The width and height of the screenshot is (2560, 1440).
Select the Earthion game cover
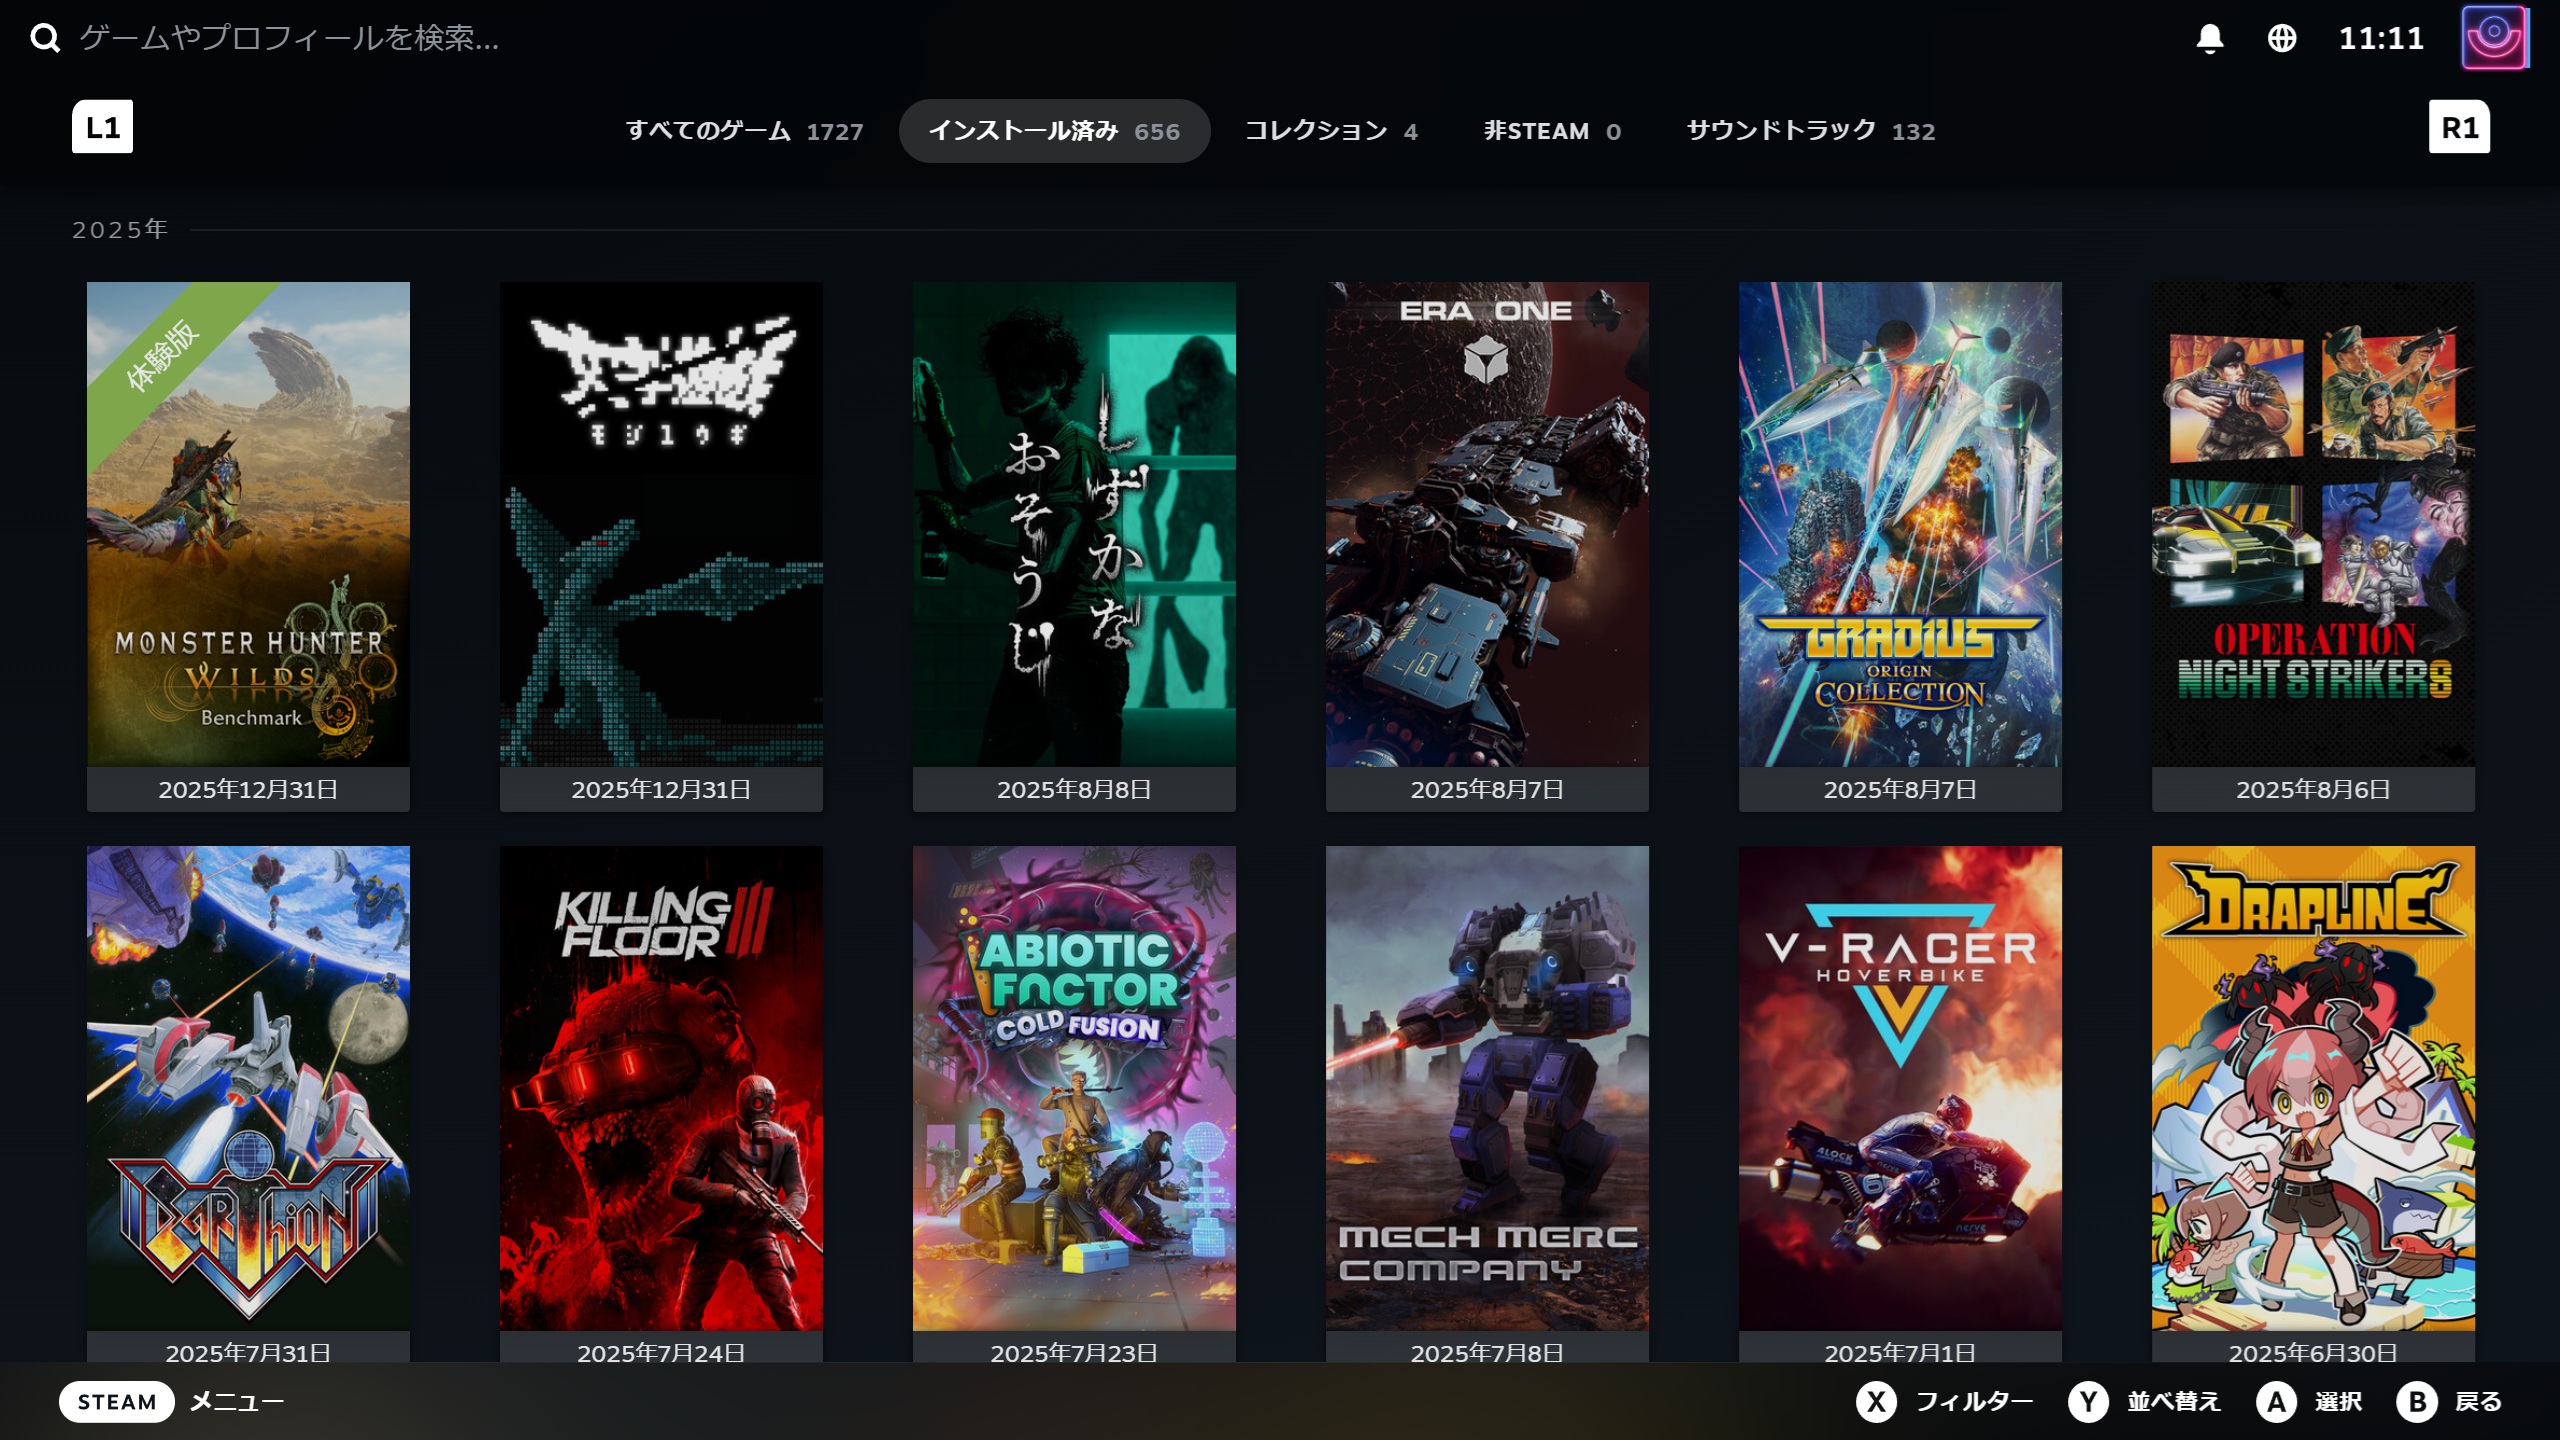click(248, 1088)
